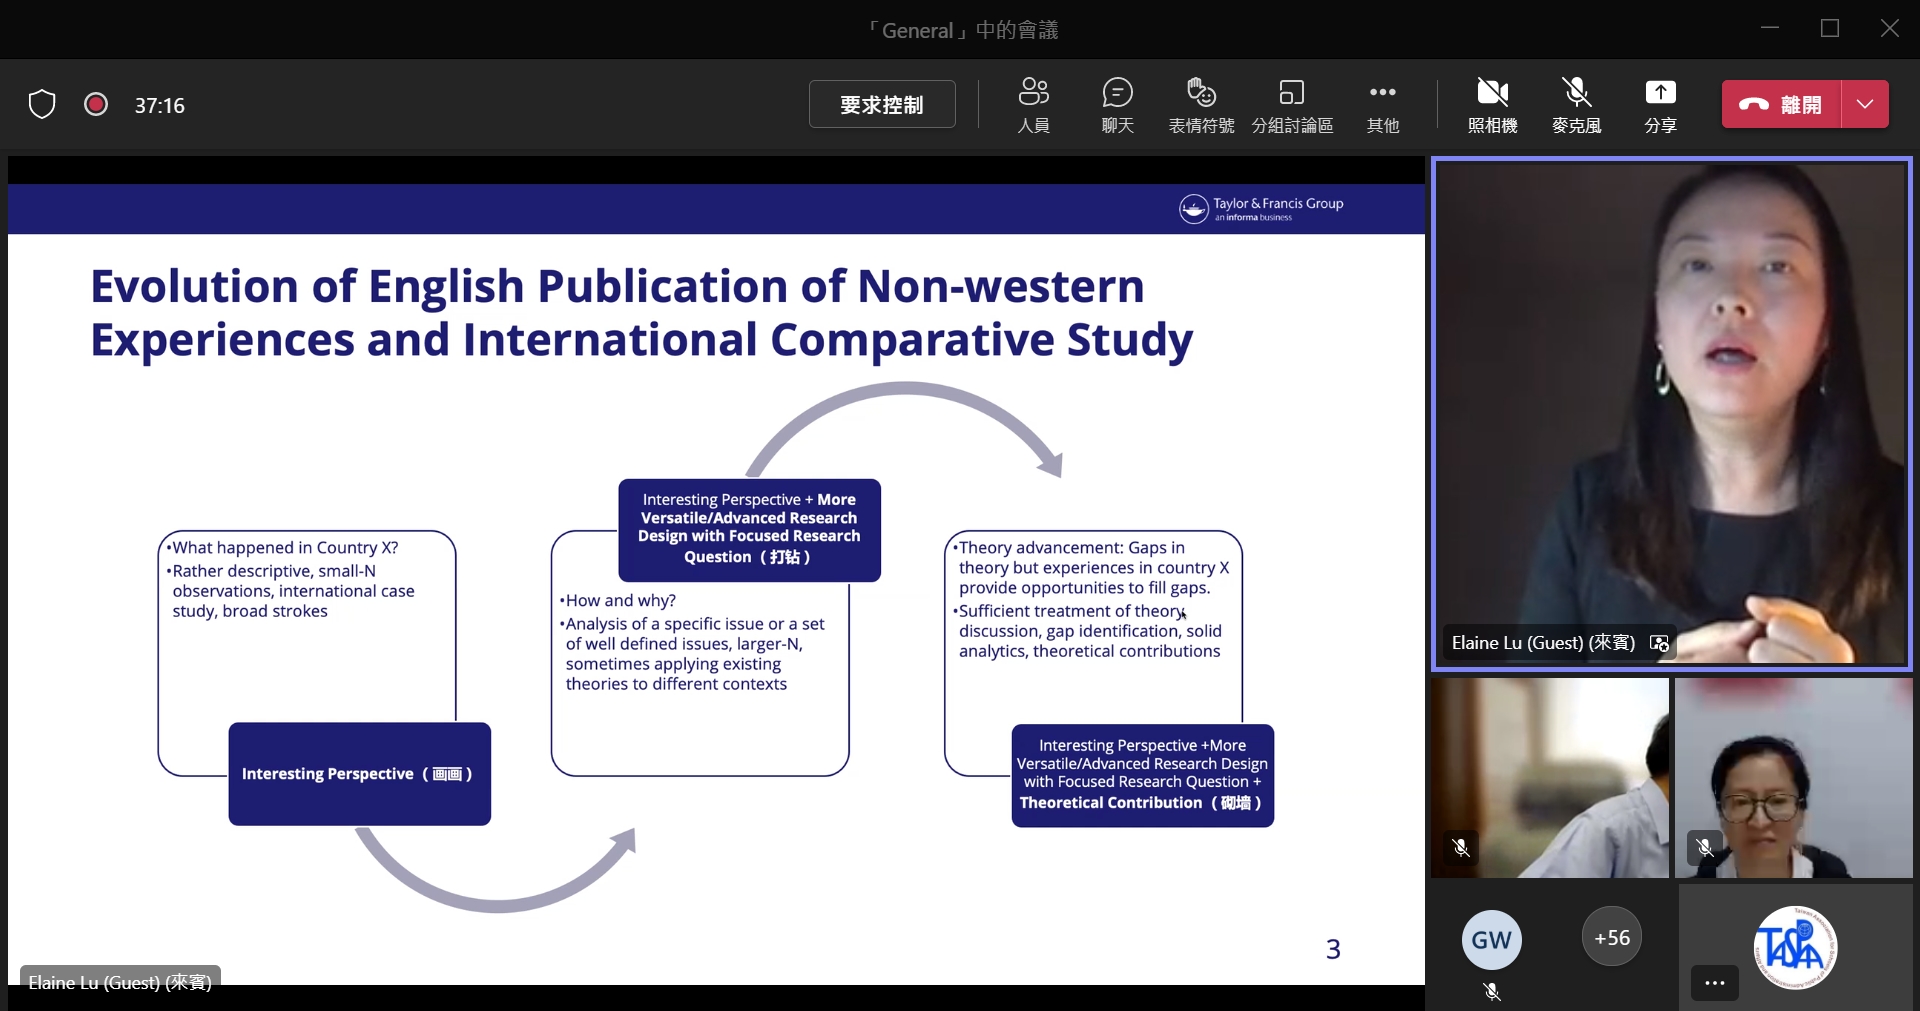1920x1011 pixels.
Task: Click the GW participant avatar
Action: pos(1491,939)
